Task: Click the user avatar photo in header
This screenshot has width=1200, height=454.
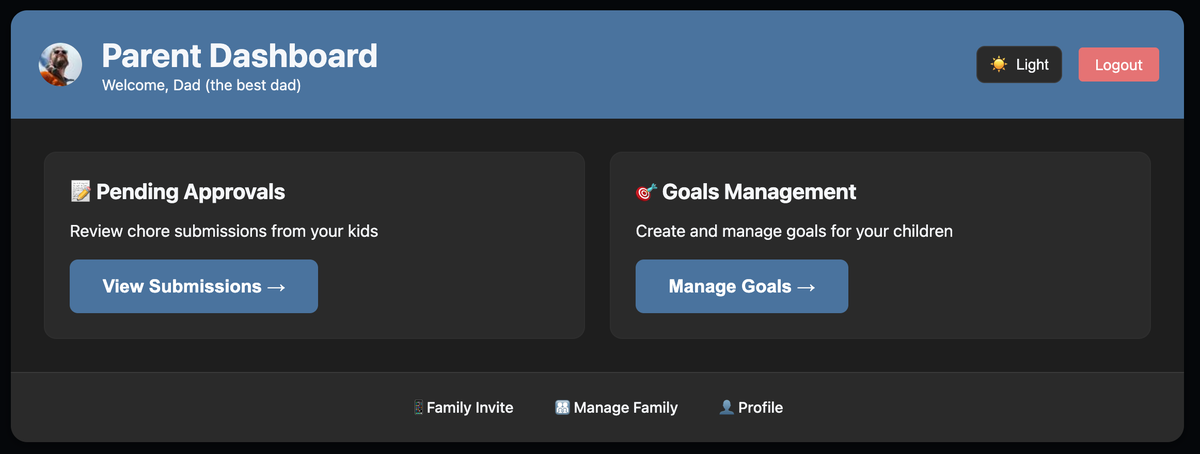Action: click(x=60, y=65)
